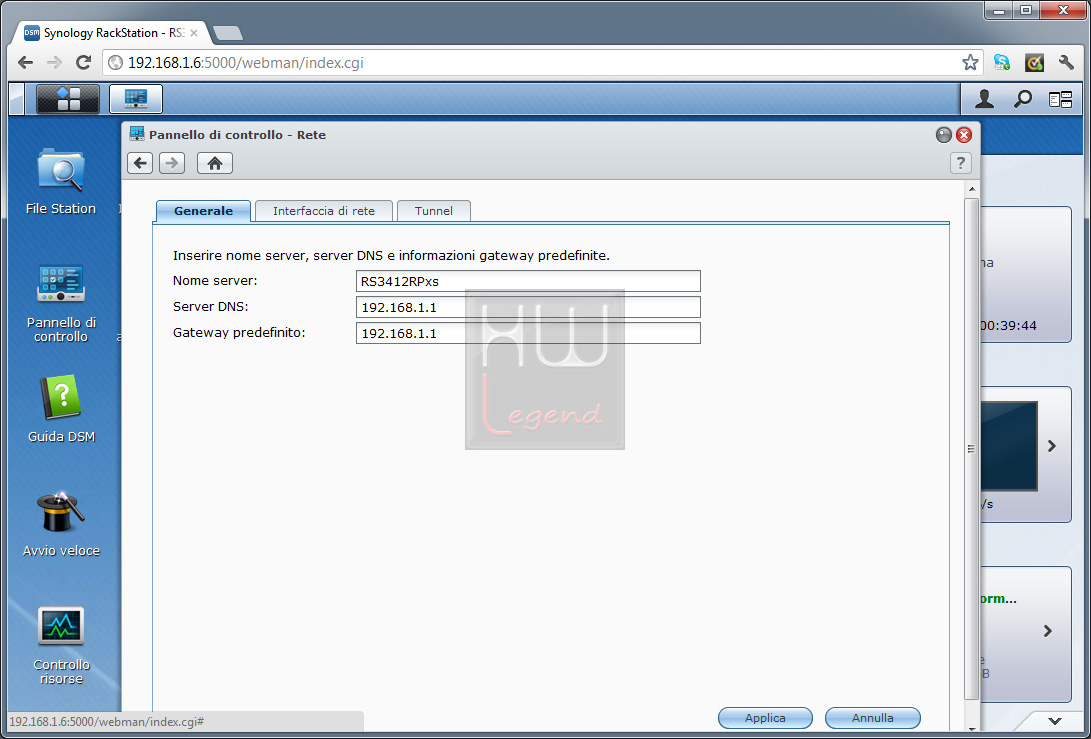Open the user options icon
Screen dimensions: 1091x739
984,100
